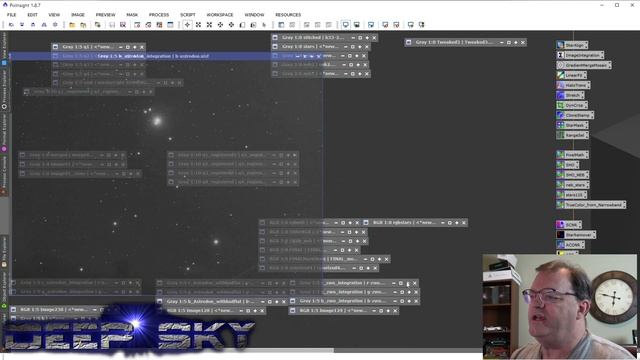This screenshot has width=640, height=360.
Task: Click the minus button on RGB 1:0 rgbstars title bar
Action: pyautogui.click(x=442, y=223)
